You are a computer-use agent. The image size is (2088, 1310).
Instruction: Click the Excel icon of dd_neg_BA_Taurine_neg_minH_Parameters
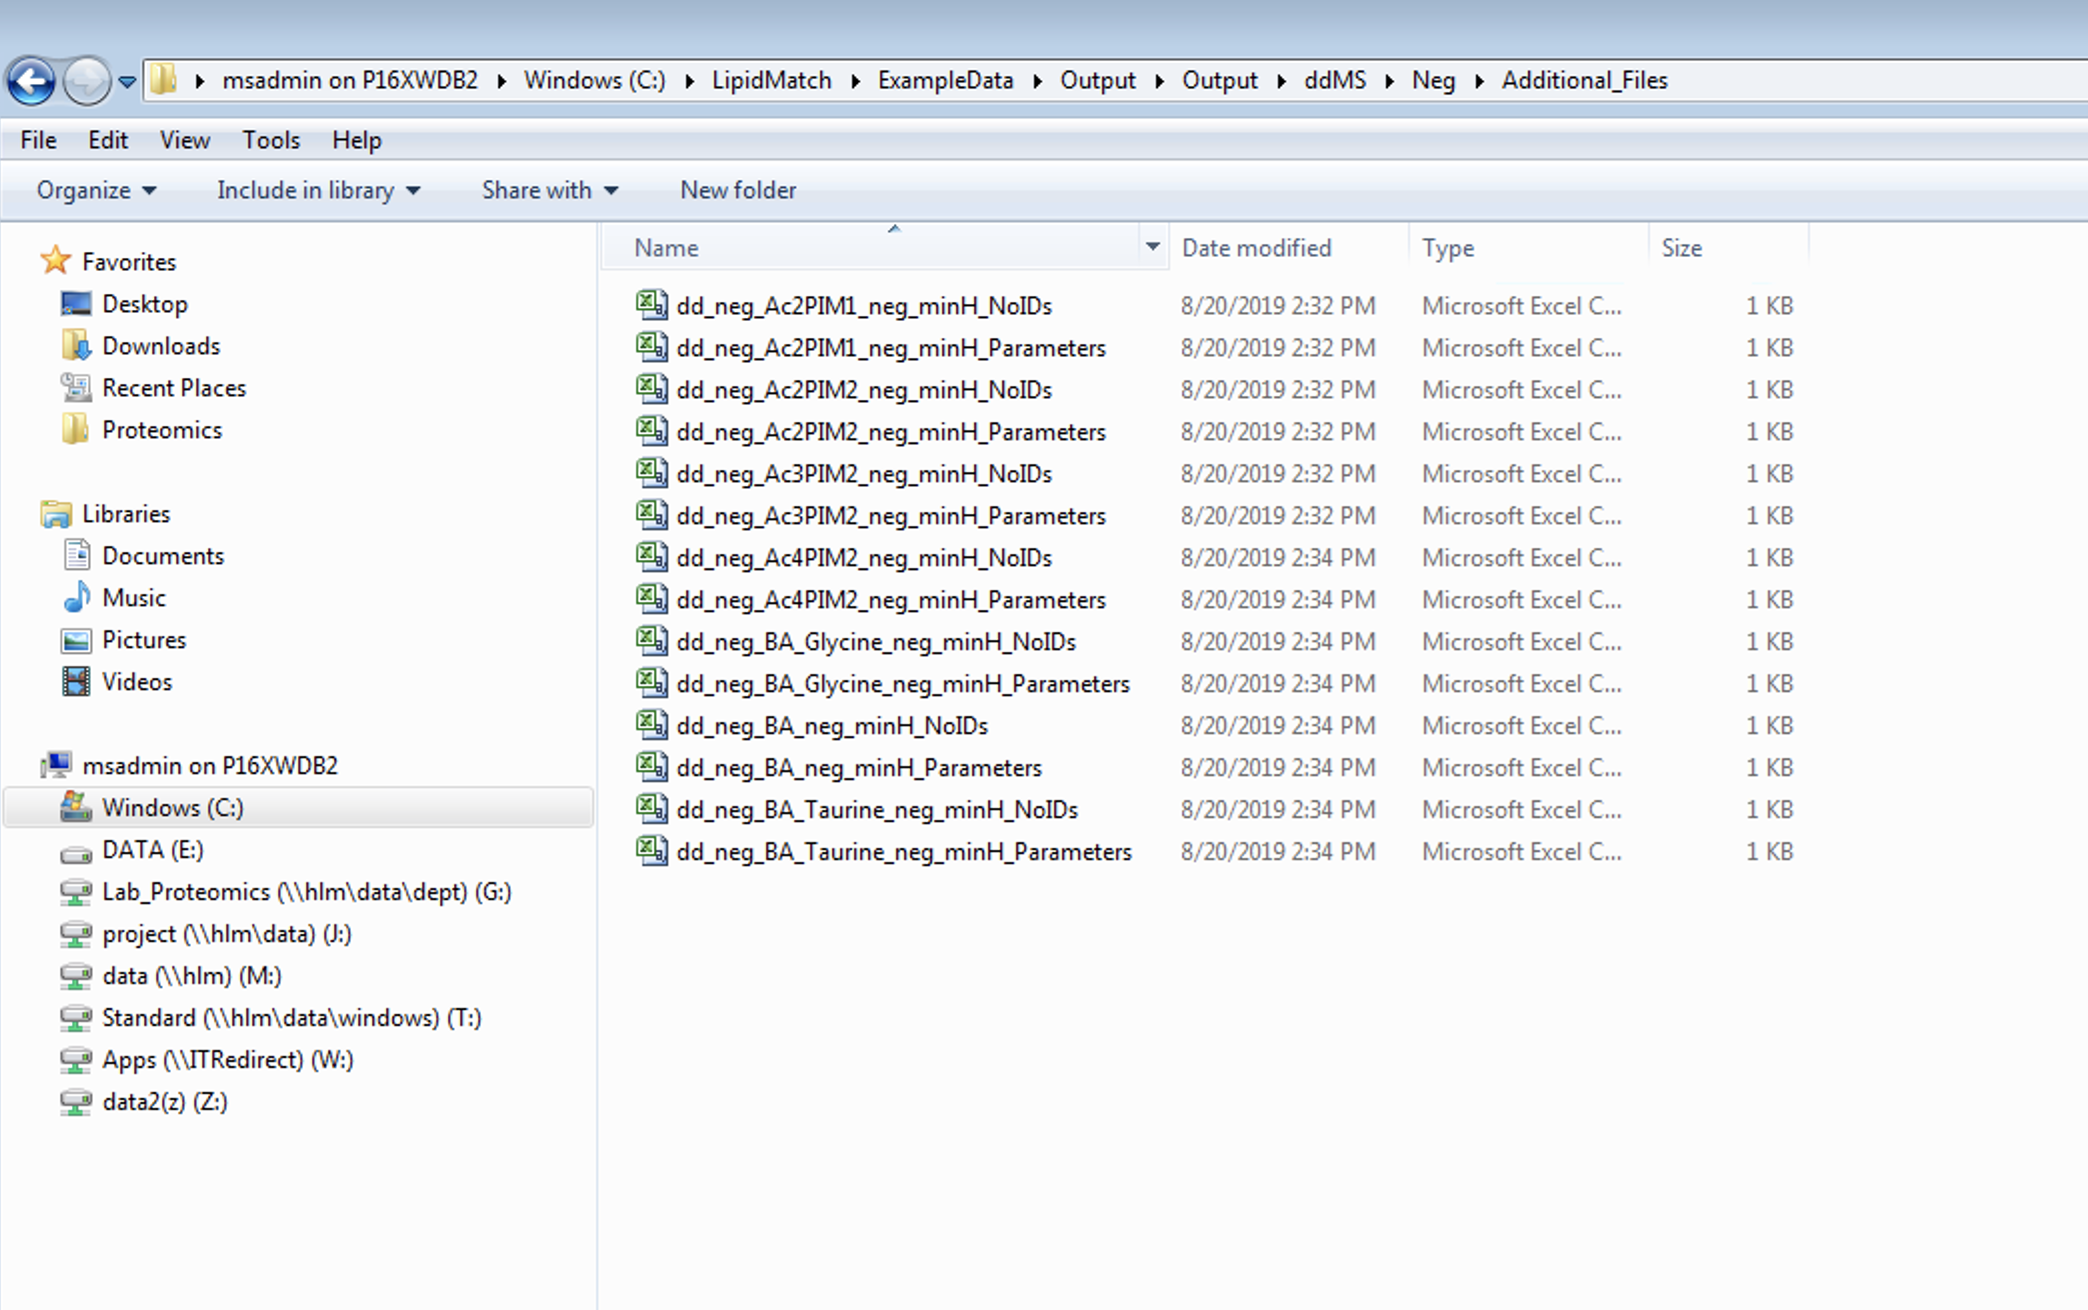[x=652, y=851]
